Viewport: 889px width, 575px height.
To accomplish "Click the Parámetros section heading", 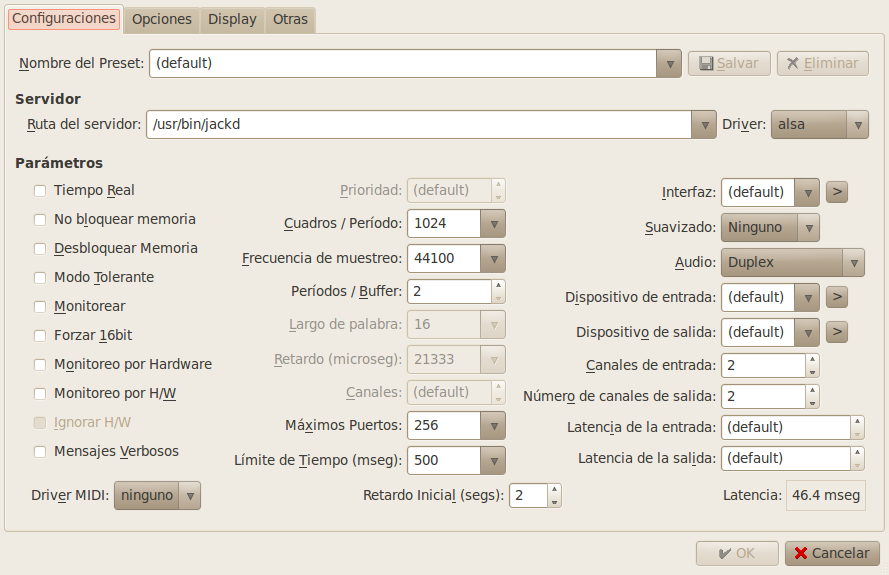I will pos(59,163).
